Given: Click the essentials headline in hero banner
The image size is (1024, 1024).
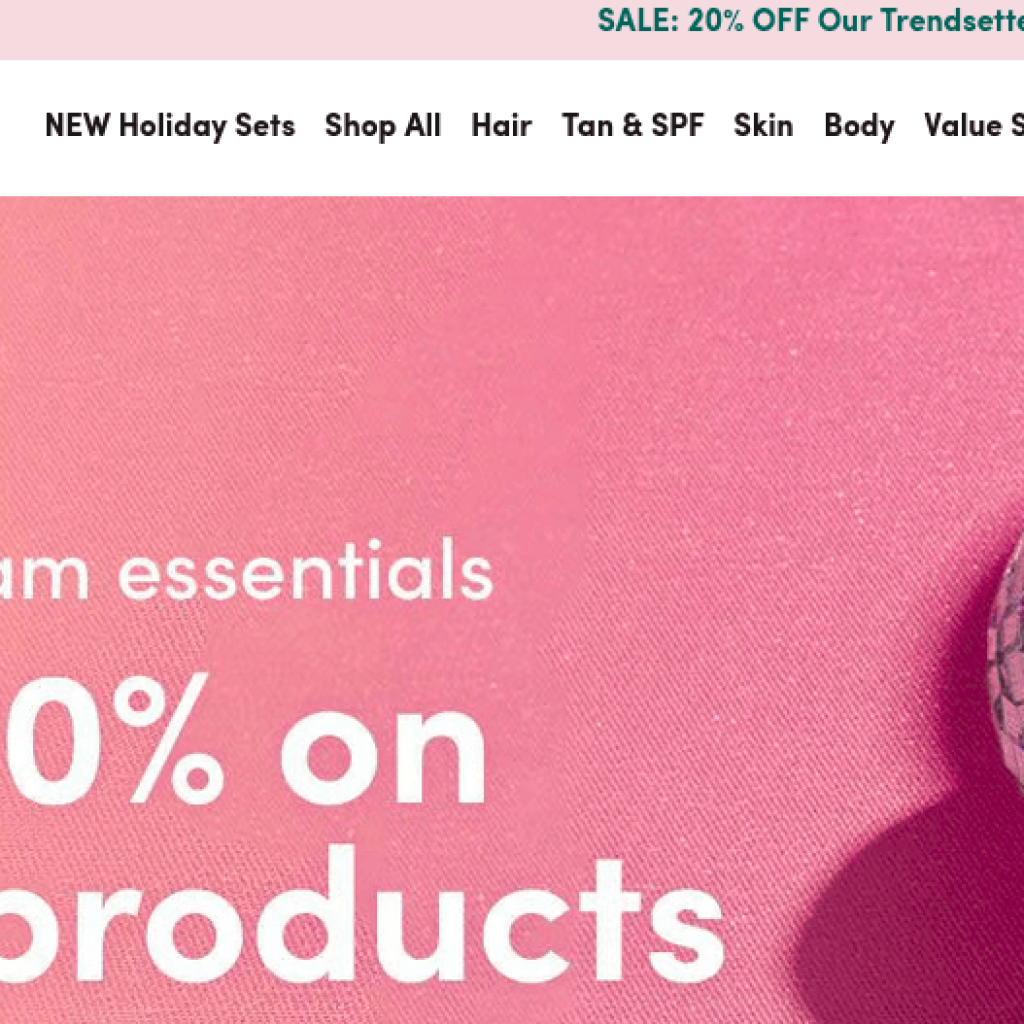Looking at the screenshot, I should pyautogui.click(x=305, y=570).
